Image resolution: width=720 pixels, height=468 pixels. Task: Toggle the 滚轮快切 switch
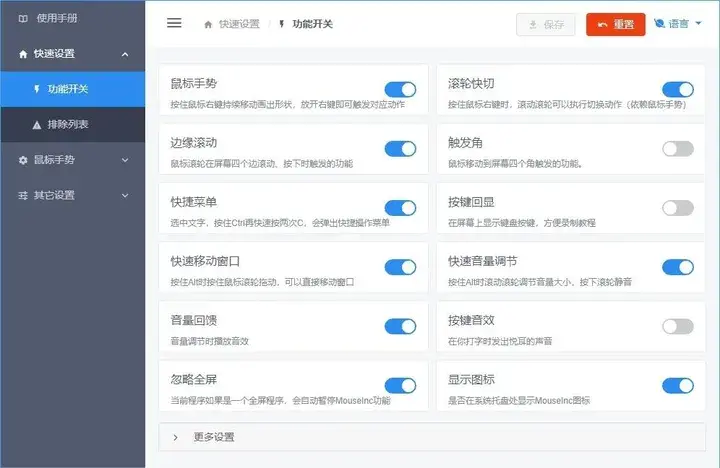point(678,90)
